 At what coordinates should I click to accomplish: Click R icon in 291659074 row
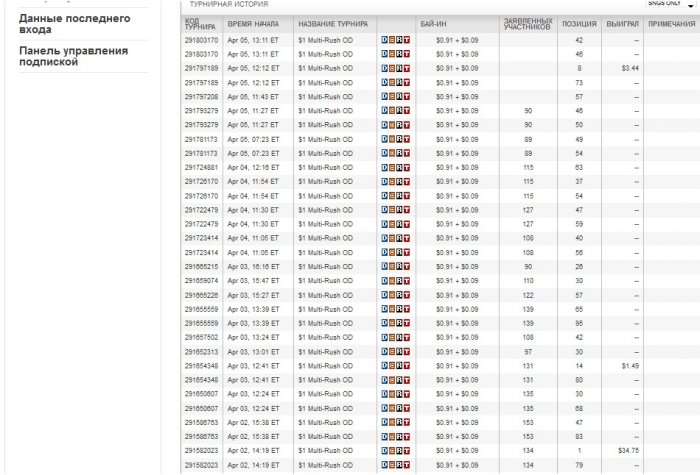400,281
